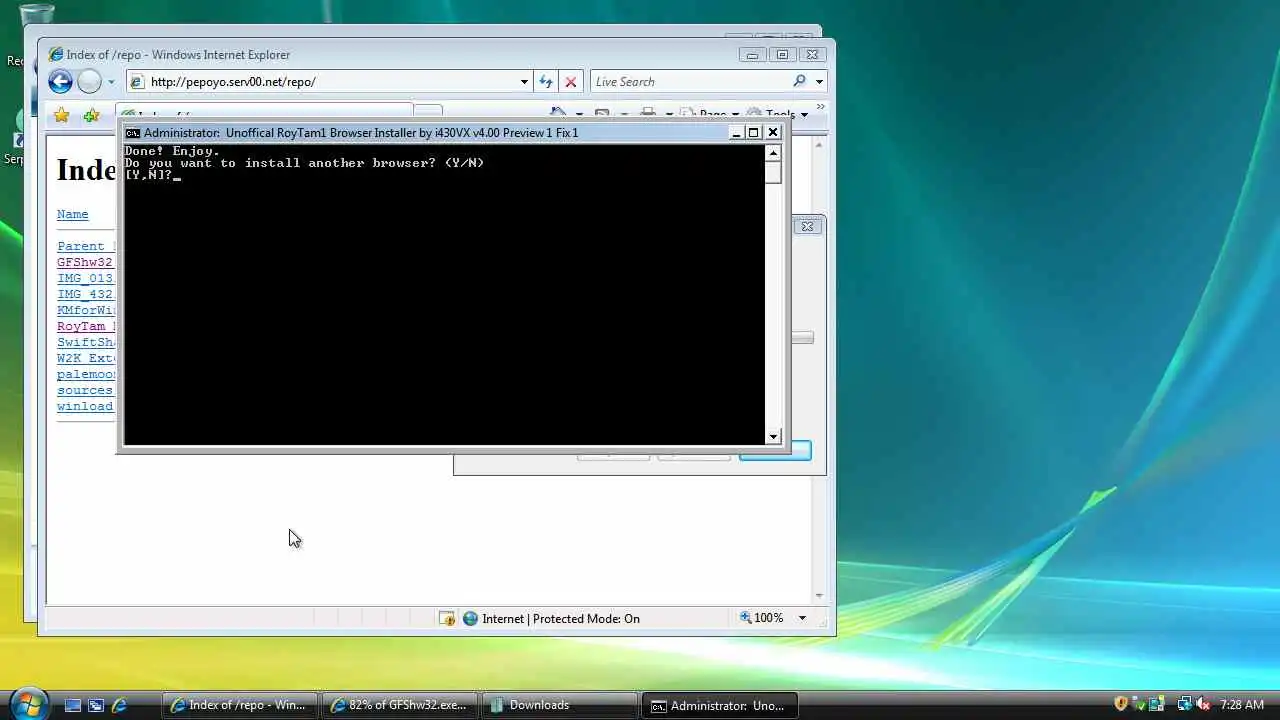The width and height of the screenshot is (1280, 720).
Task: Click the zoom magnifier 100% control
Action: coord(761,618)
